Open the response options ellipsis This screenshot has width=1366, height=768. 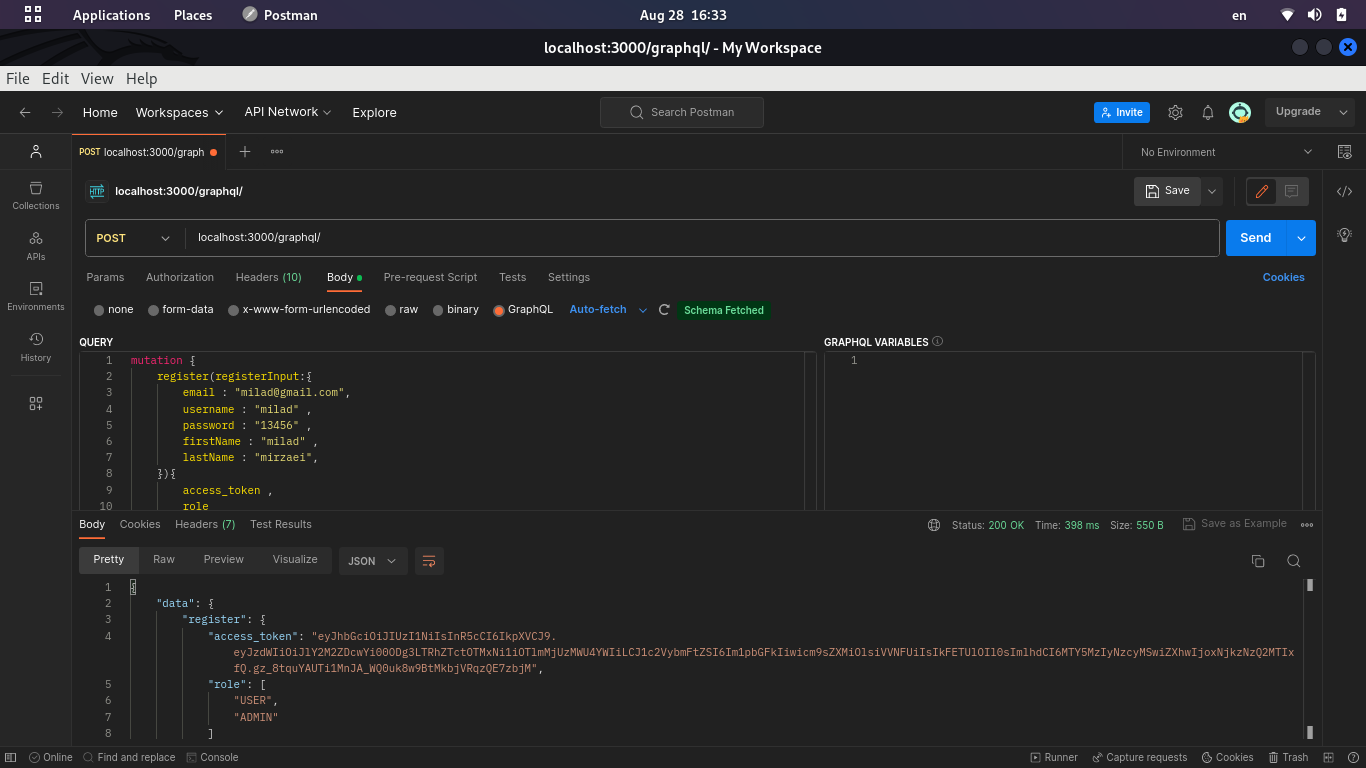click(x=1307, y=525)
